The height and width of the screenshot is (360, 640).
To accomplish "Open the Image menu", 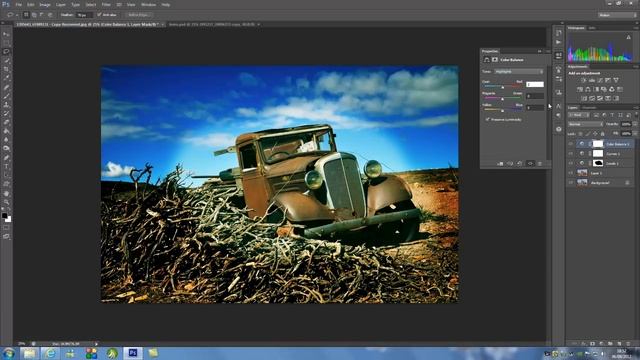I will click(x=45, y=4).
